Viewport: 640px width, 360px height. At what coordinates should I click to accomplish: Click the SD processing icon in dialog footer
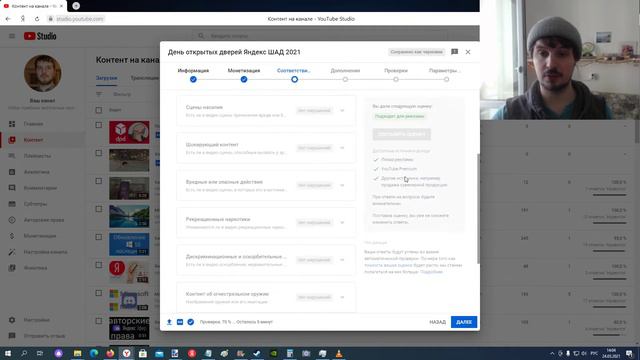180,322
